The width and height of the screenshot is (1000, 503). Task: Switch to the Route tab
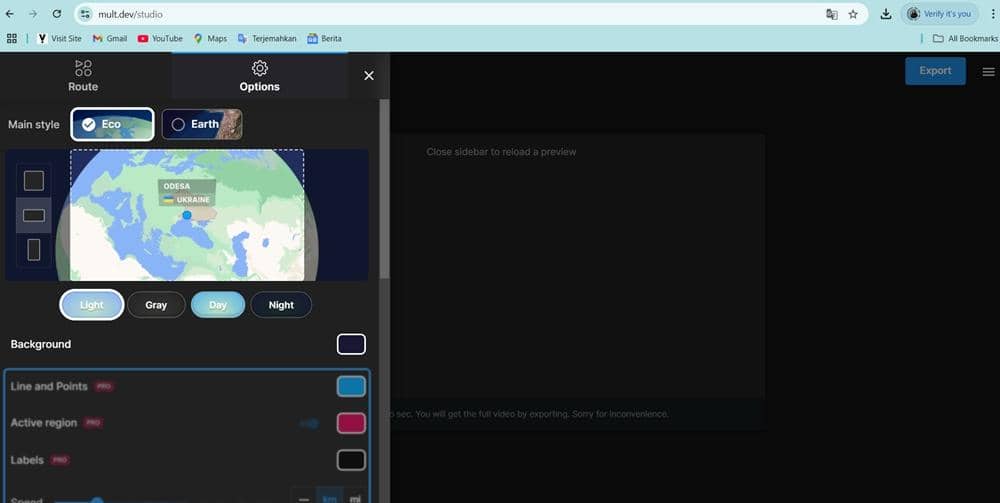pos(83,76)
